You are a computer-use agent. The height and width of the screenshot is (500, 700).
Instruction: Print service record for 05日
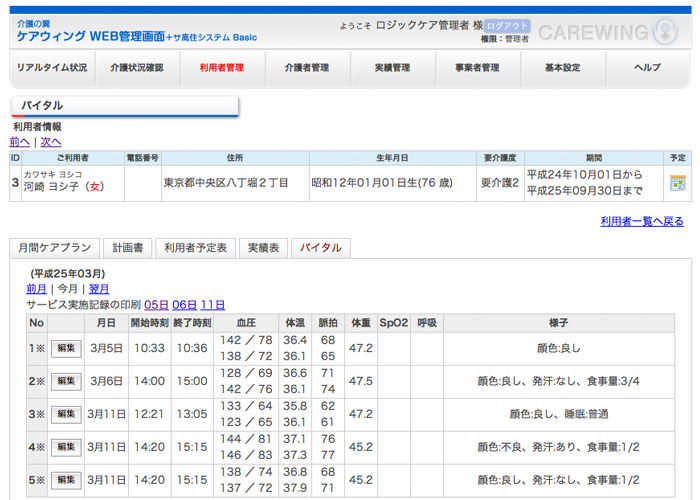156,305
